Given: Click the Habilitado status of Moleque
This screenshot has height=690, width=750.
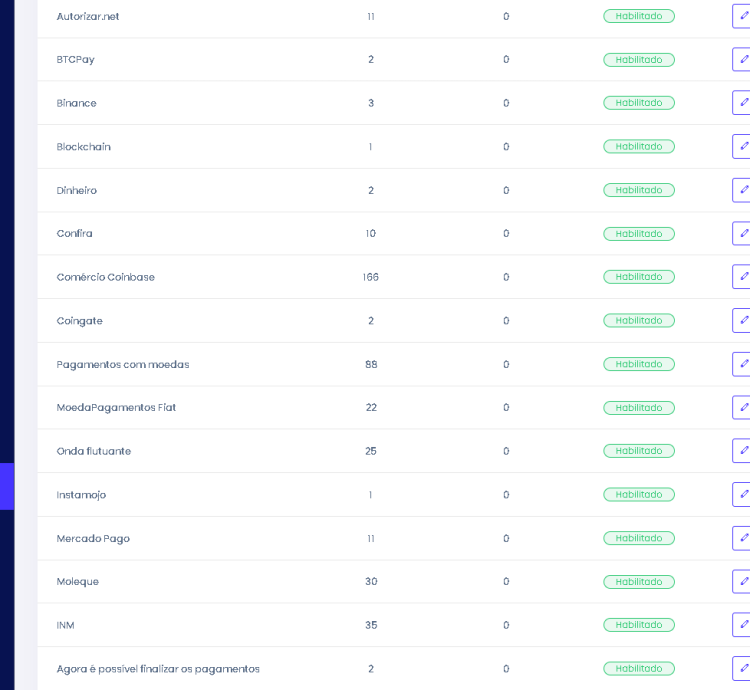Looking at the screenshot, I should click(639, 581).
